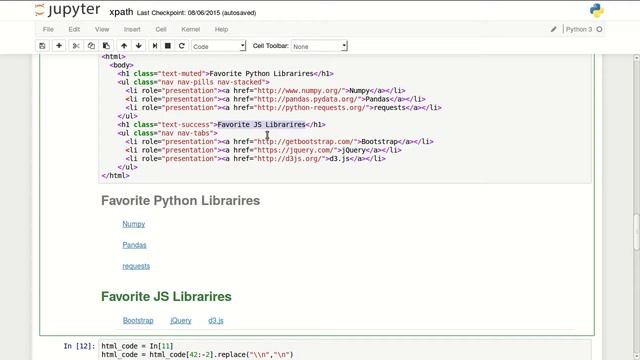Click the In [12] code cell input

[x=345, y=350]
